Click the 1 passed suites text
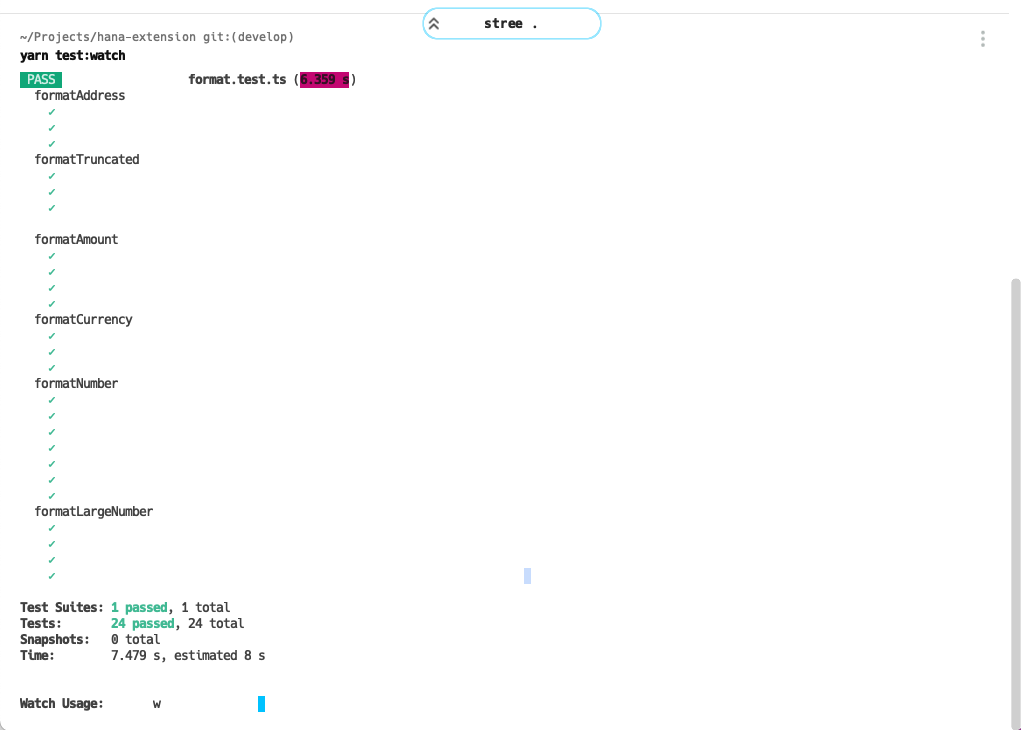The image size is (1021, 730). (139, 607)
